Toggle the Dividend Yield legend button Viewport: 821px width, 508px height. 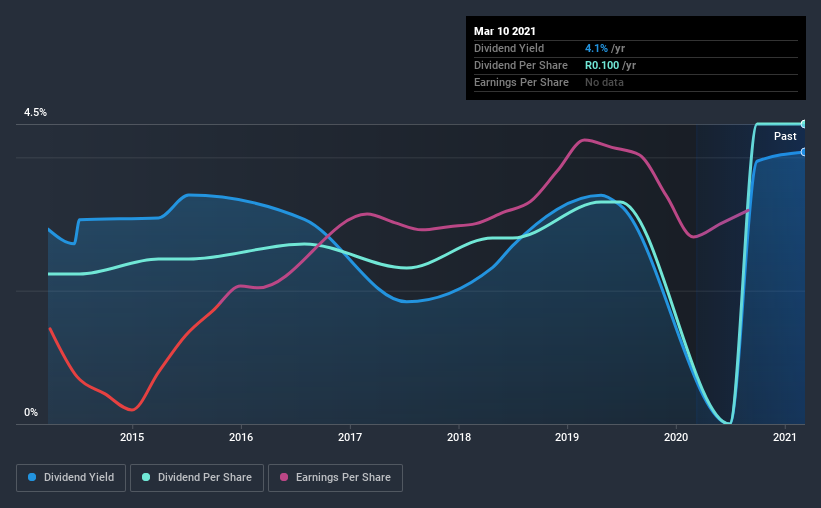click(71, 478)
